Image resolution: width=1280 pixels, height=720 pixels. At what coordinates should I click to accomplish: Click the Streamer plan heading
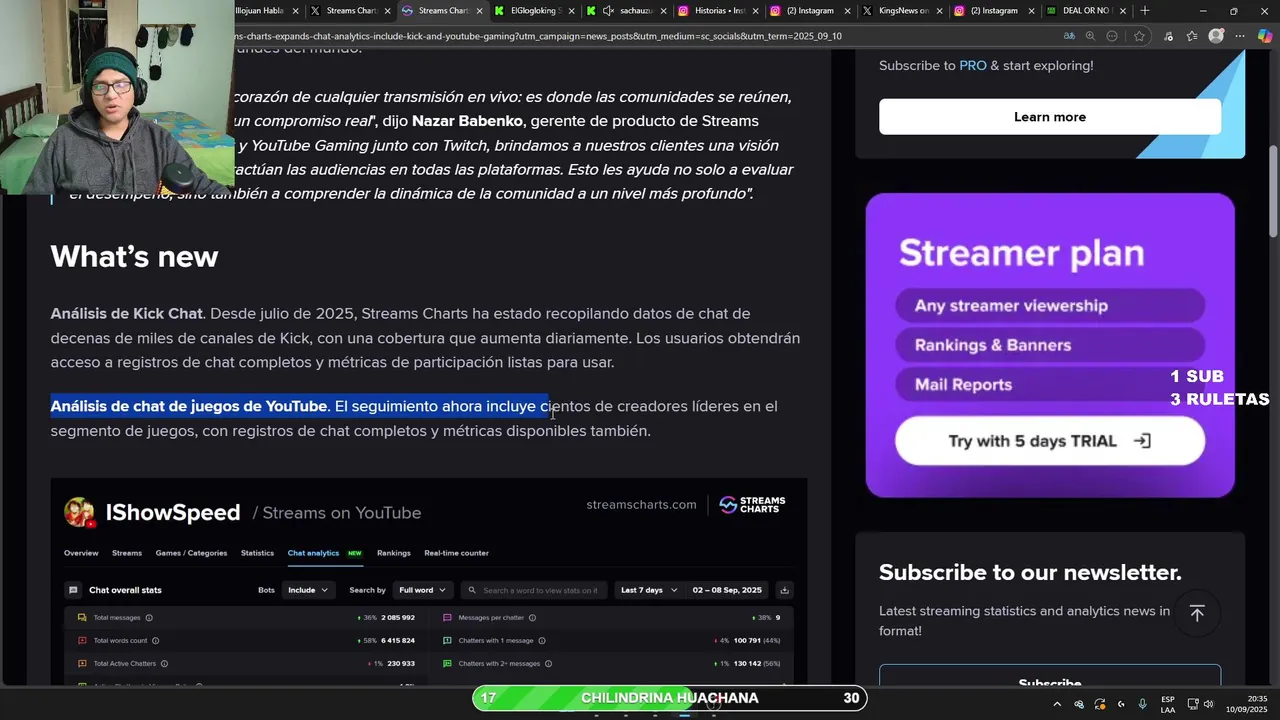[1021, 253]
